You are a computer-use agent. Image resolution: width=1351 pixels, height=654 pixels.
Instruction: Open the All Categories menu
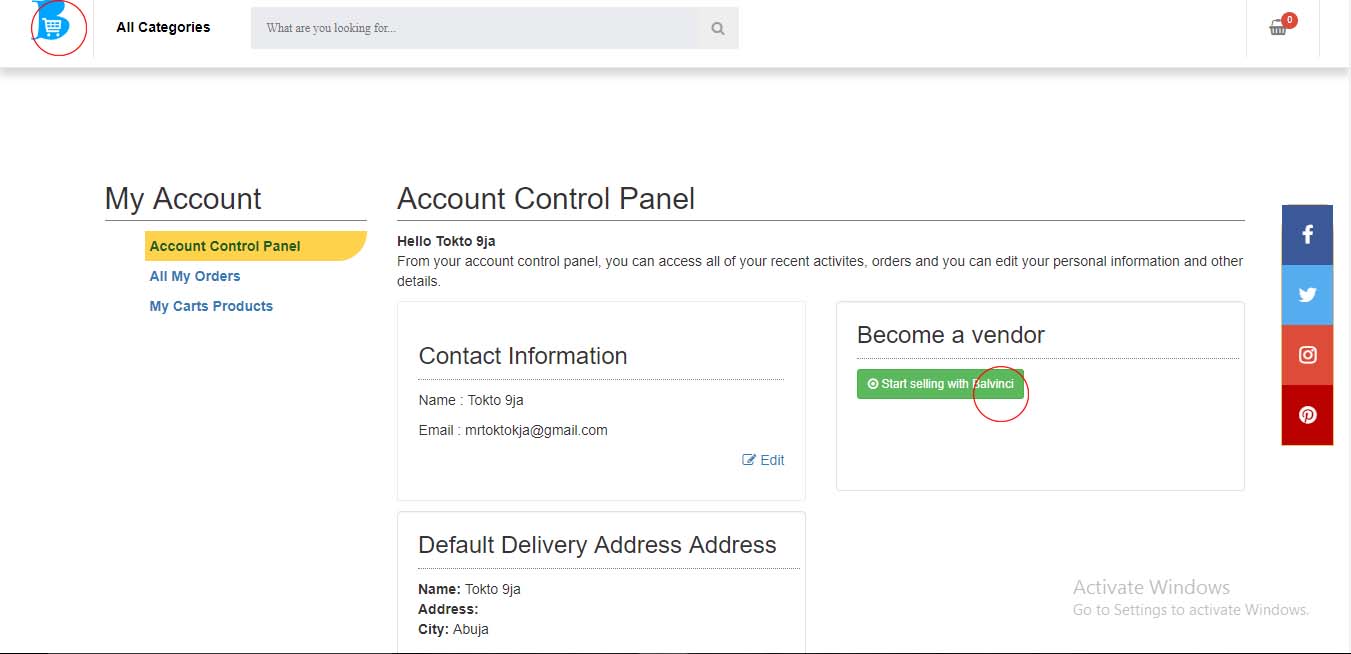[163, 28]
